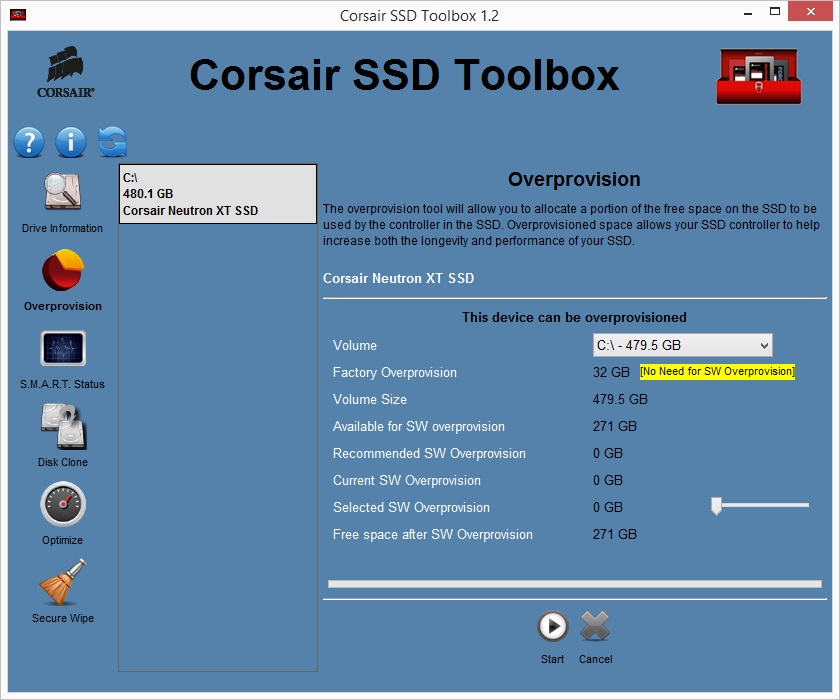The height and width of the screenshot is (700, 840).
Task: Click the Recommended SW Overprovision 0 GB value
Action: [x=608, y=453]
